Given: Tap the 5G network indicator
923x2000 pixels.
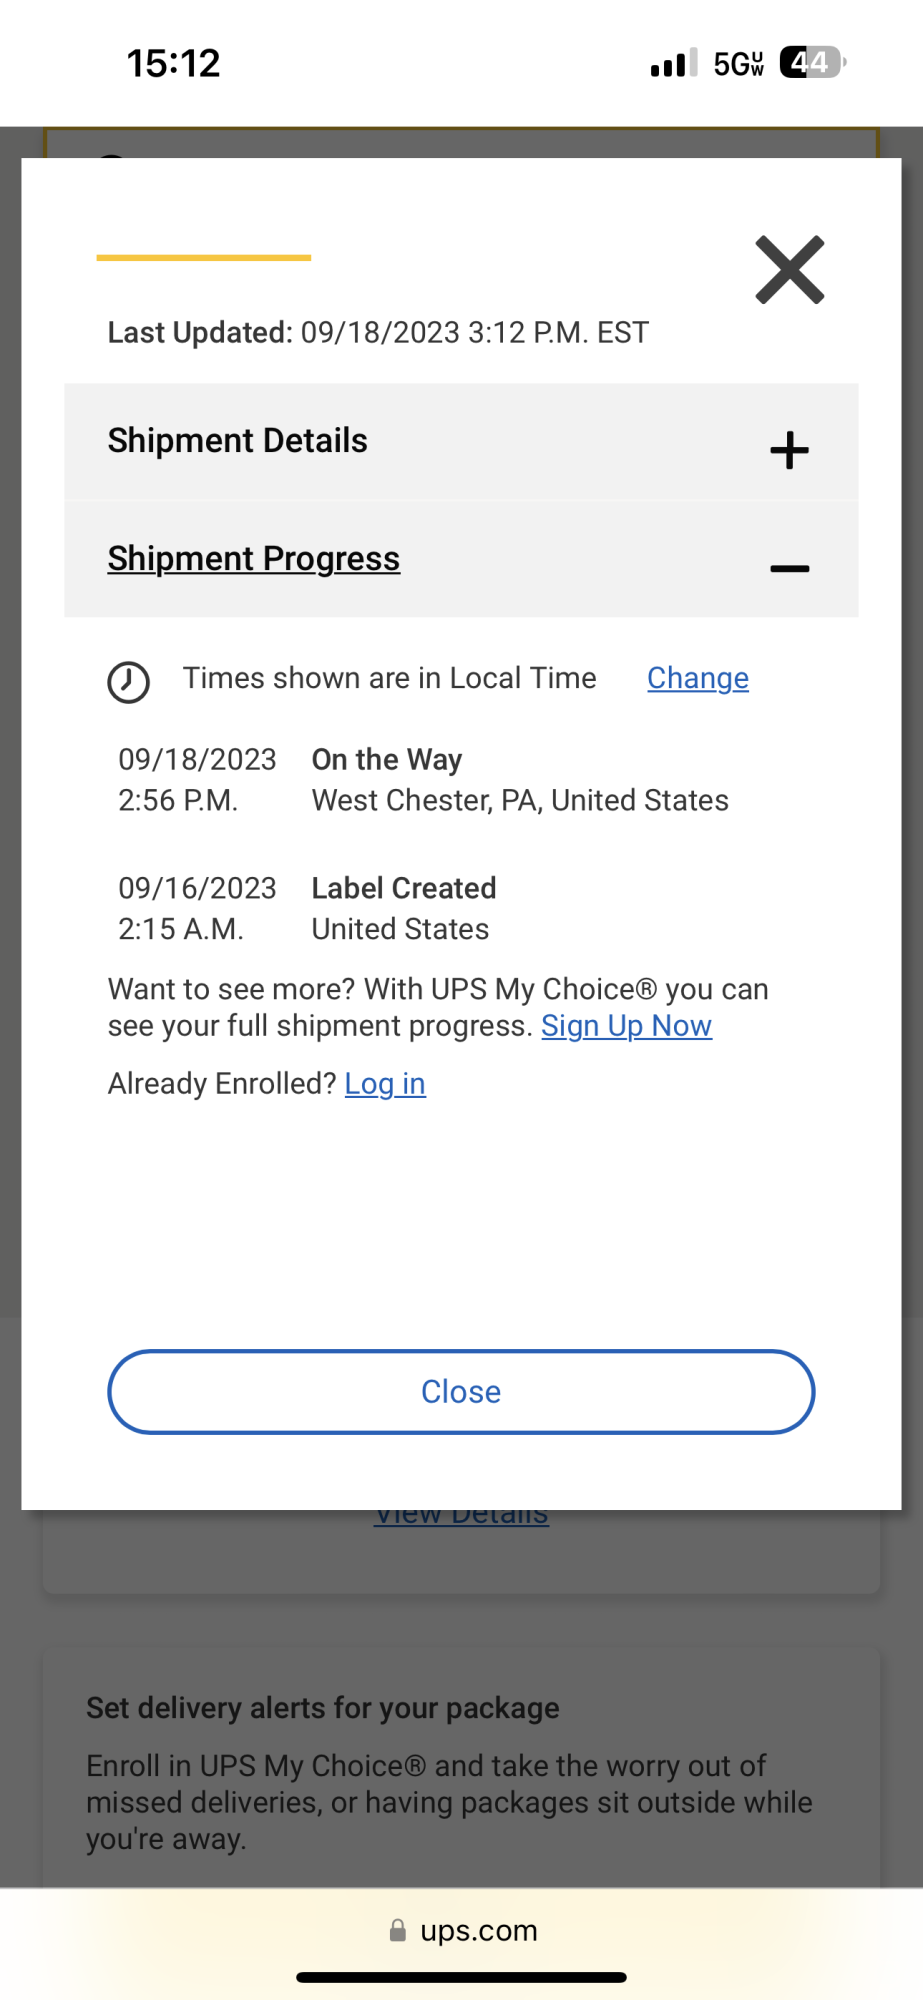Looking at the screenshot, I should (738, 64).
